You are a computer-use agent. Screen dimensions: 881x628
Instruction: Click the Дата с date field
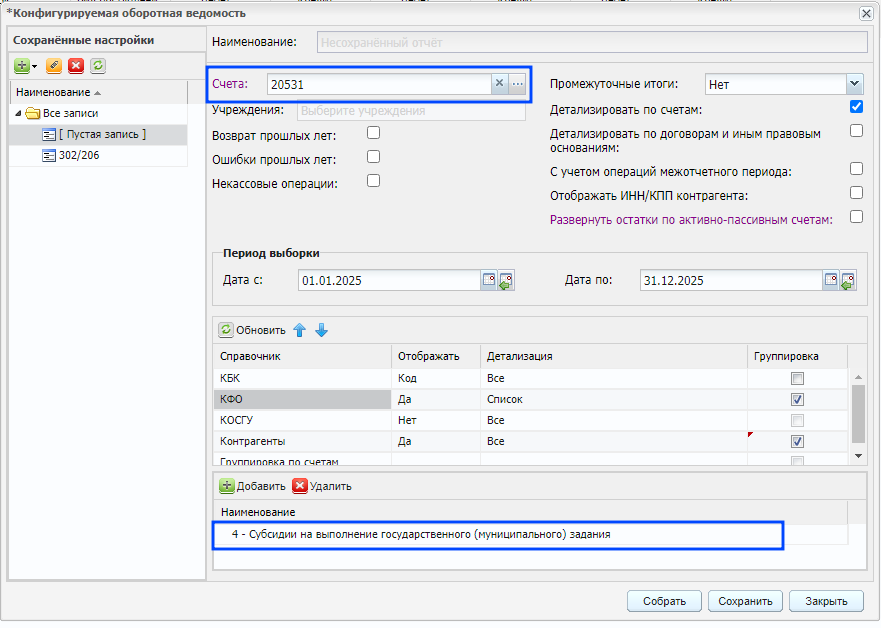pos(389,280)
